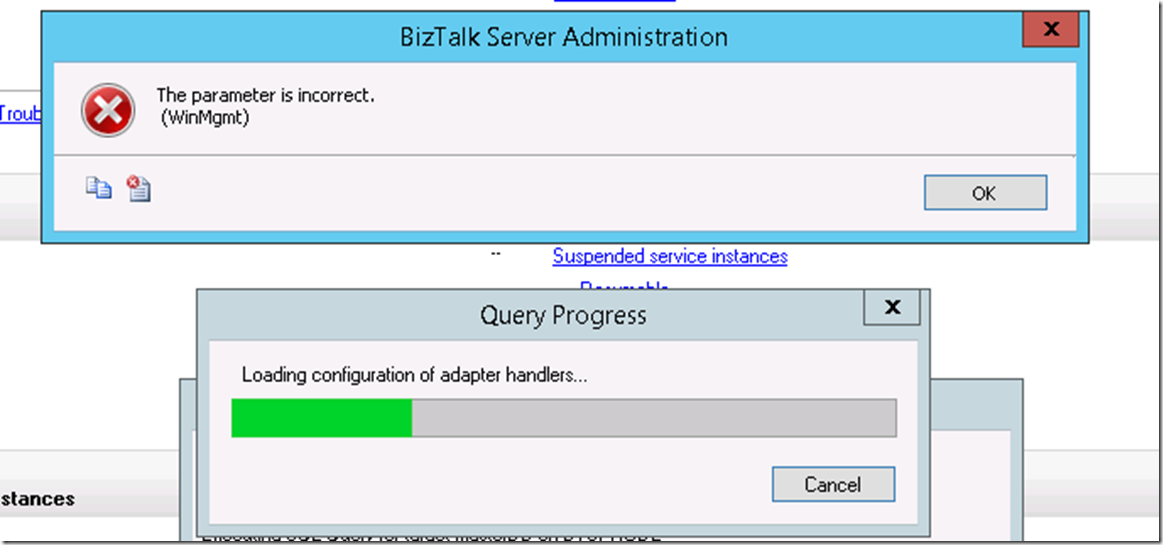Click the green filled part of the progress bar

click(322, 418)
